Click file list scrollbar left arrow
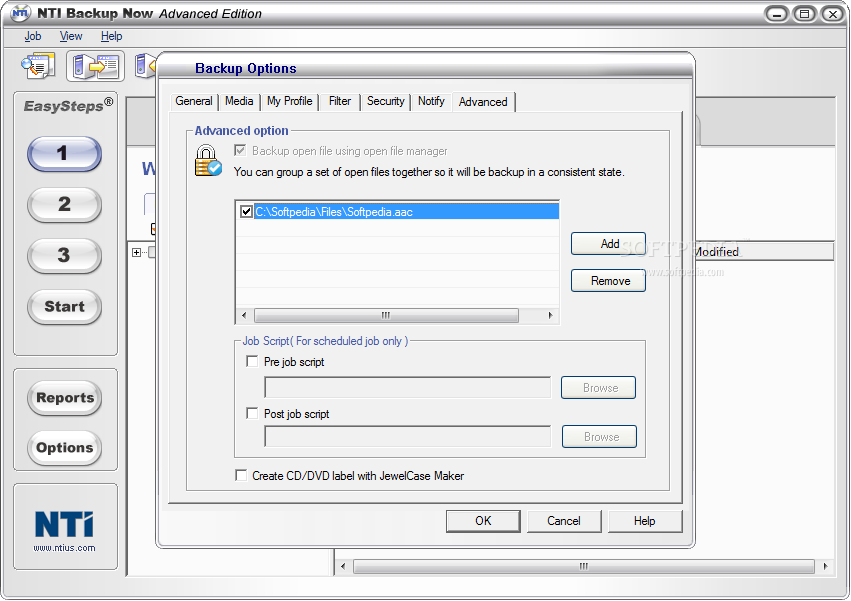Screen dimensions: 851x601 244,315
